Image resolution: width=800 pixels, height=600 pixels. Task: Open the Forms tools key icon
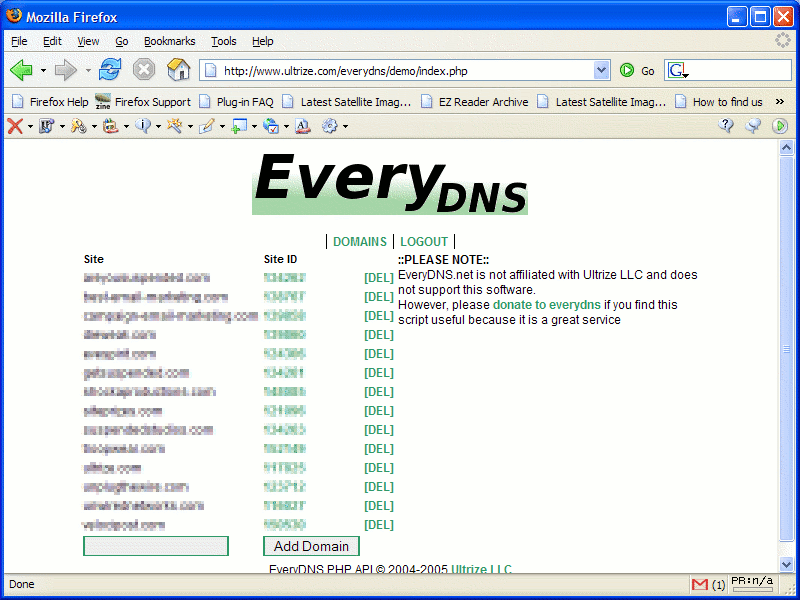79,126
